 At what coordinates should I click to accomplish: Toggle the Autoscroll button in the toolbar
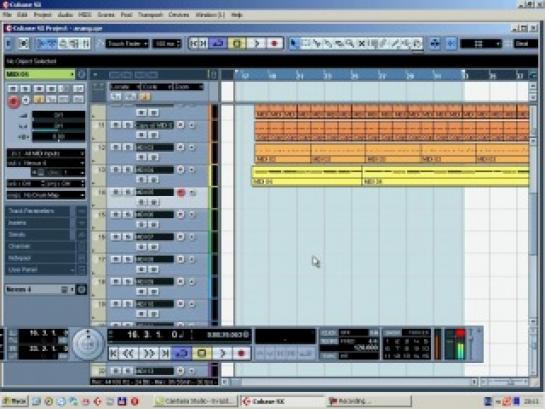coord(435,44)
